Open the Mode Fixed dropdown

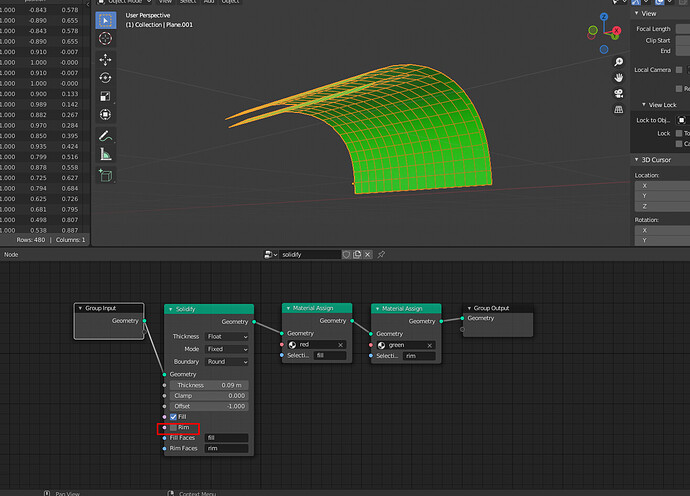pos(227,349)
